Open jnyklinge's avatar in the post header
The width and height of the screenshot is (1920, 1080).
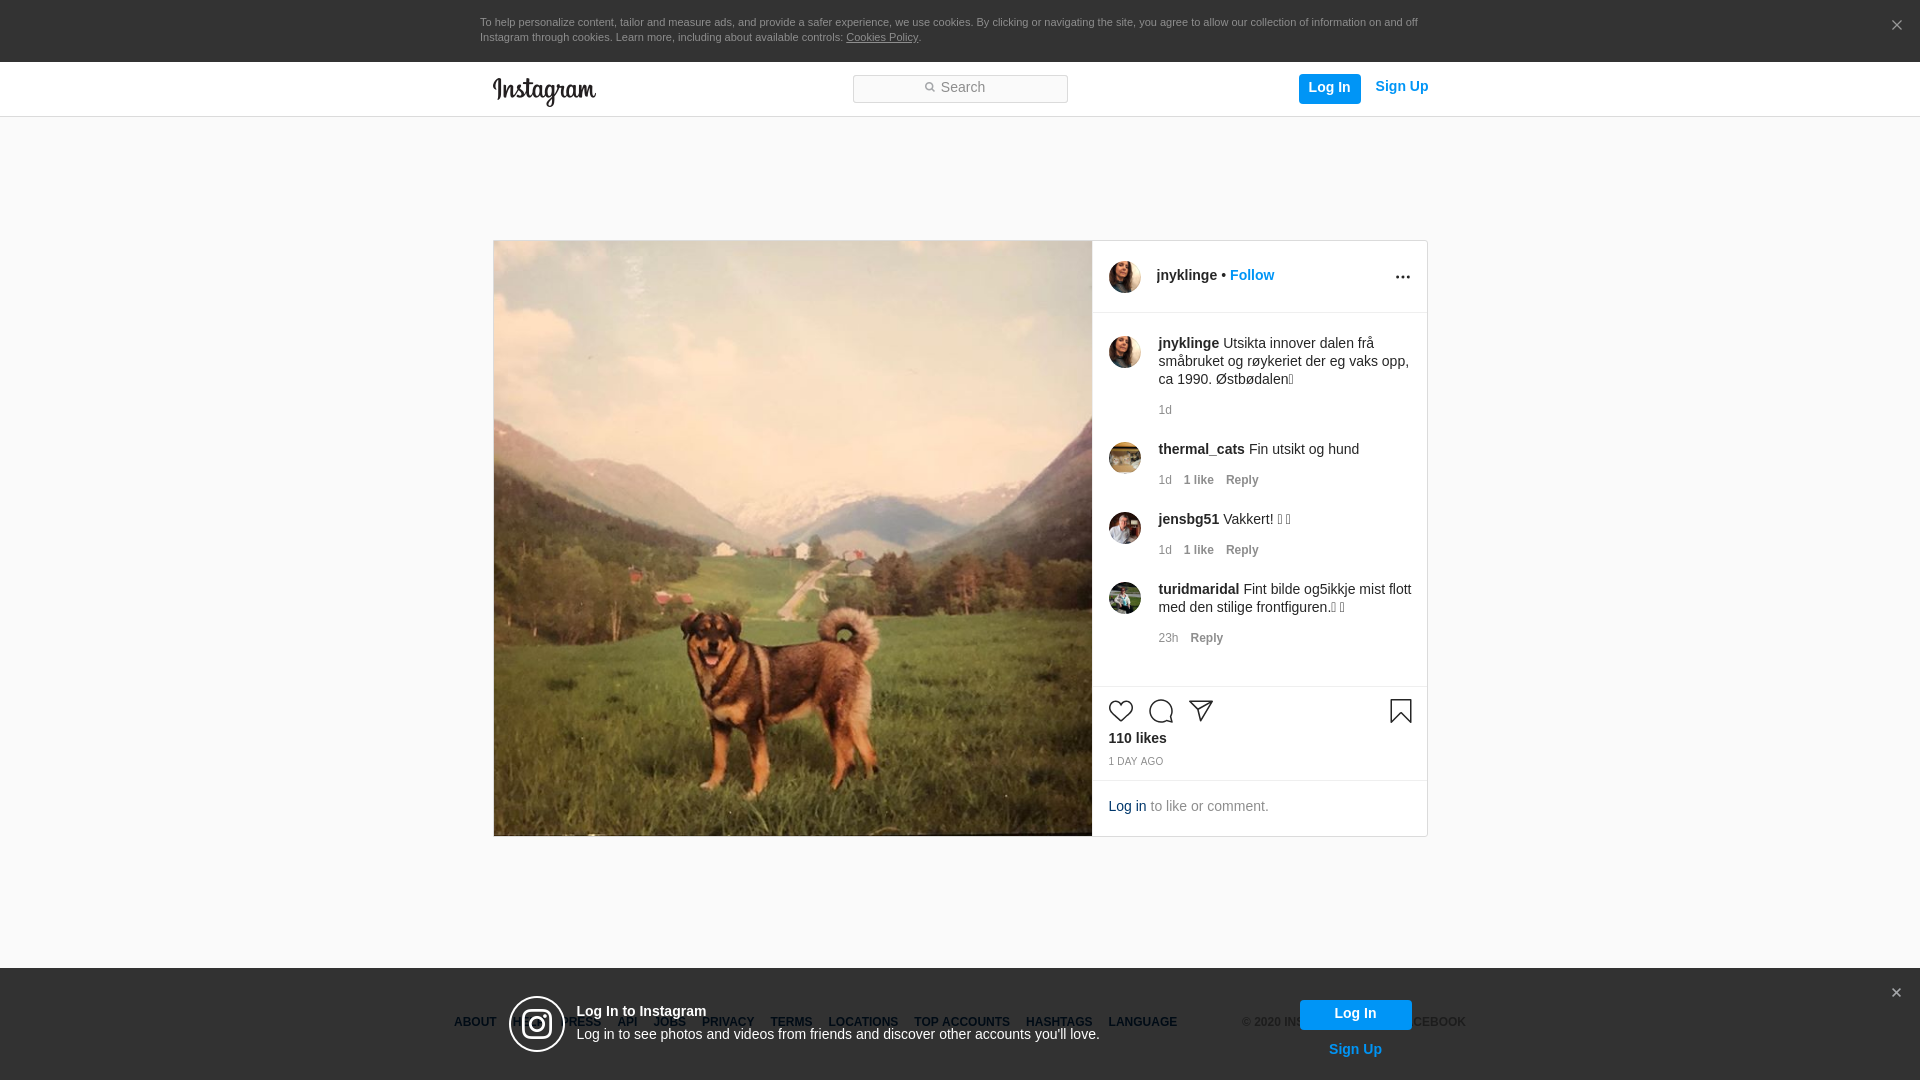[1124, 277]
